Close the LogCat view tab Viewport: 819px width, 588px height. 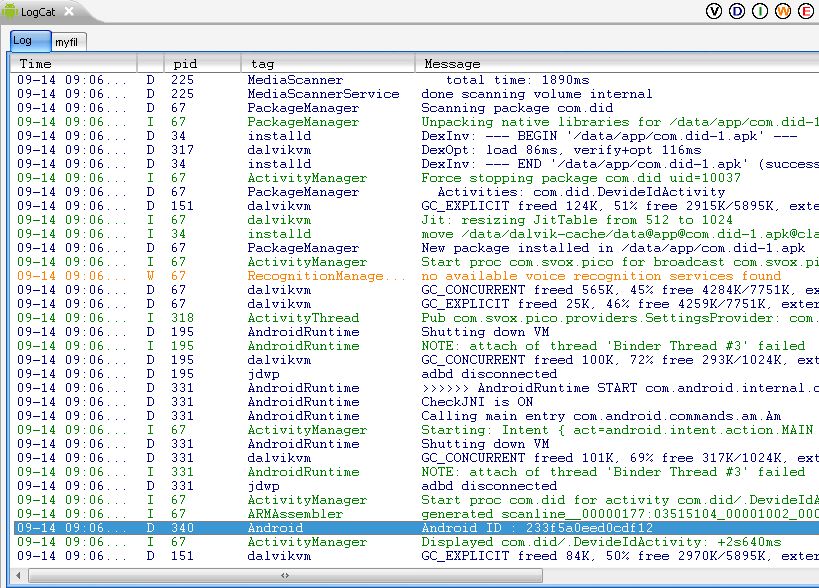point(69,11)
